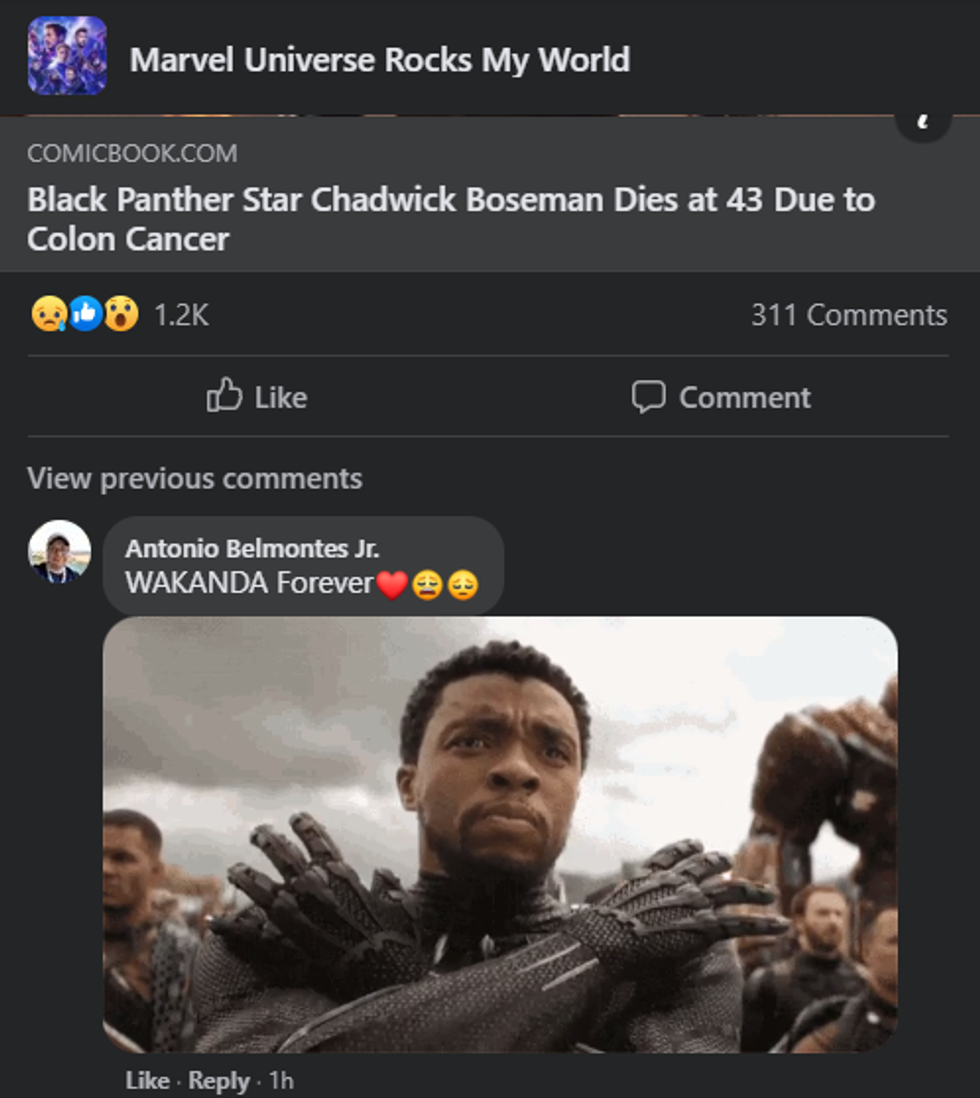This screenshot has height=1098, width=980.
Task: Click the 1h comment timestamp
Action: coord(281,1081)
